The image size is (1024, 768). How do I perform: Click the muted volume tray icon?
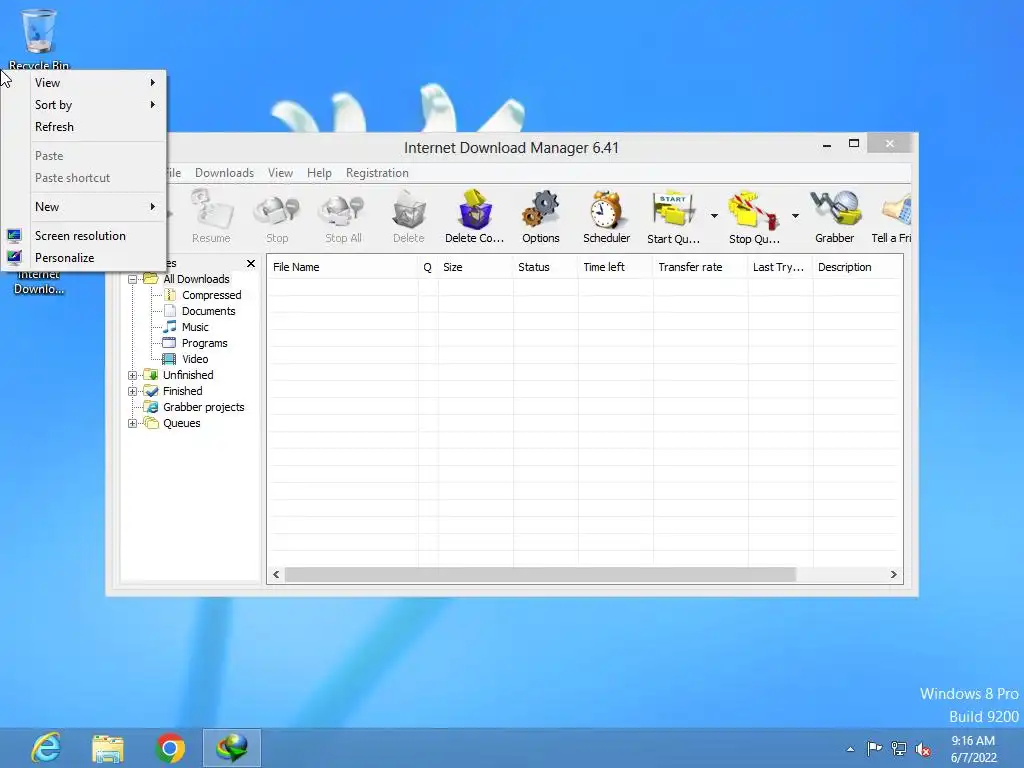coord(923,749)
